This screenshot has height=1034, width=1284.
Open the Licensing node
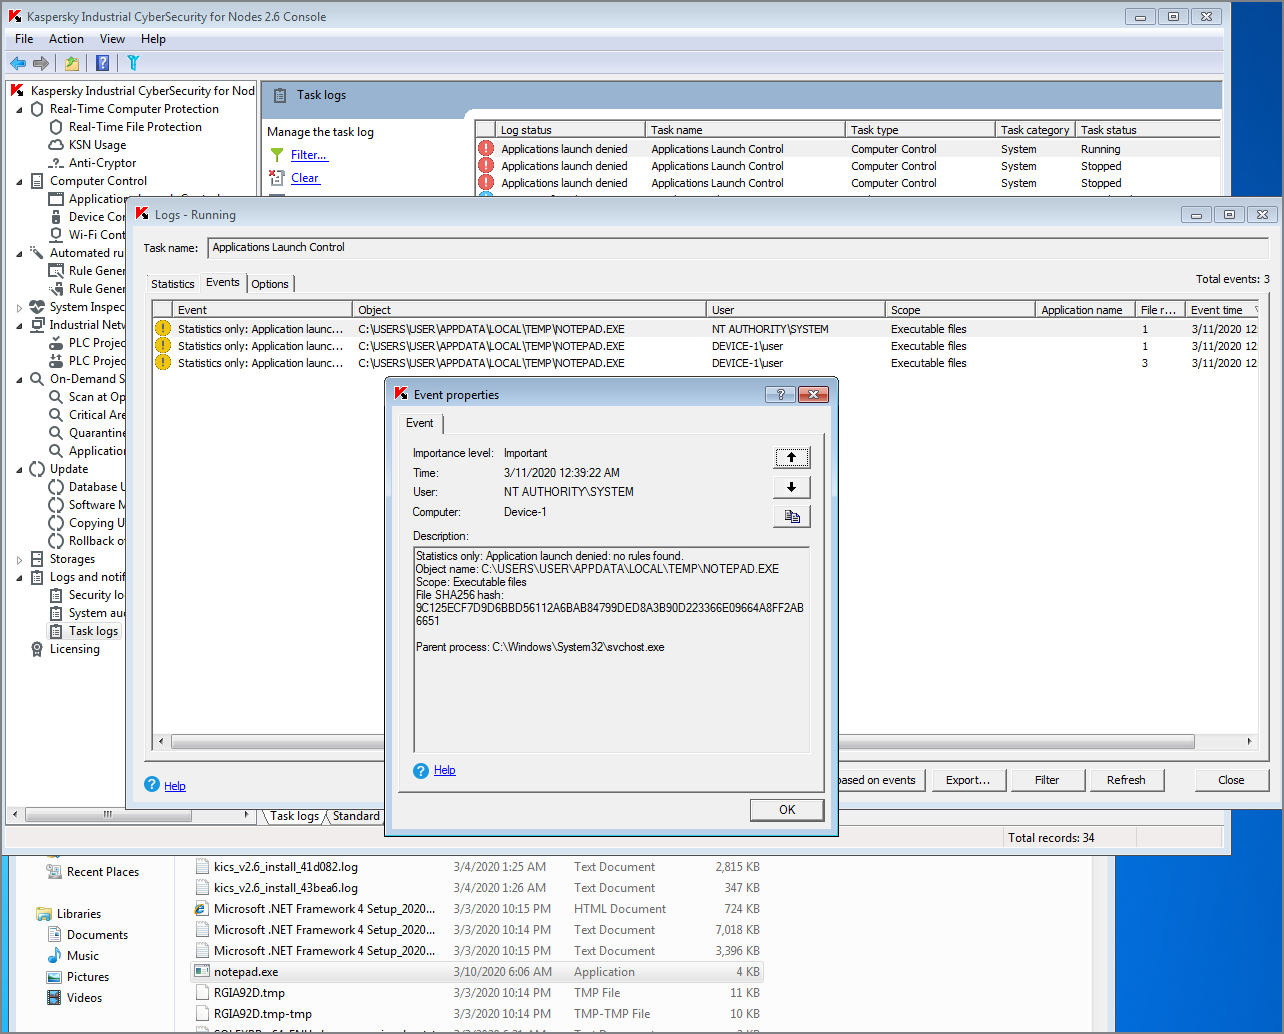click(75, 649)
